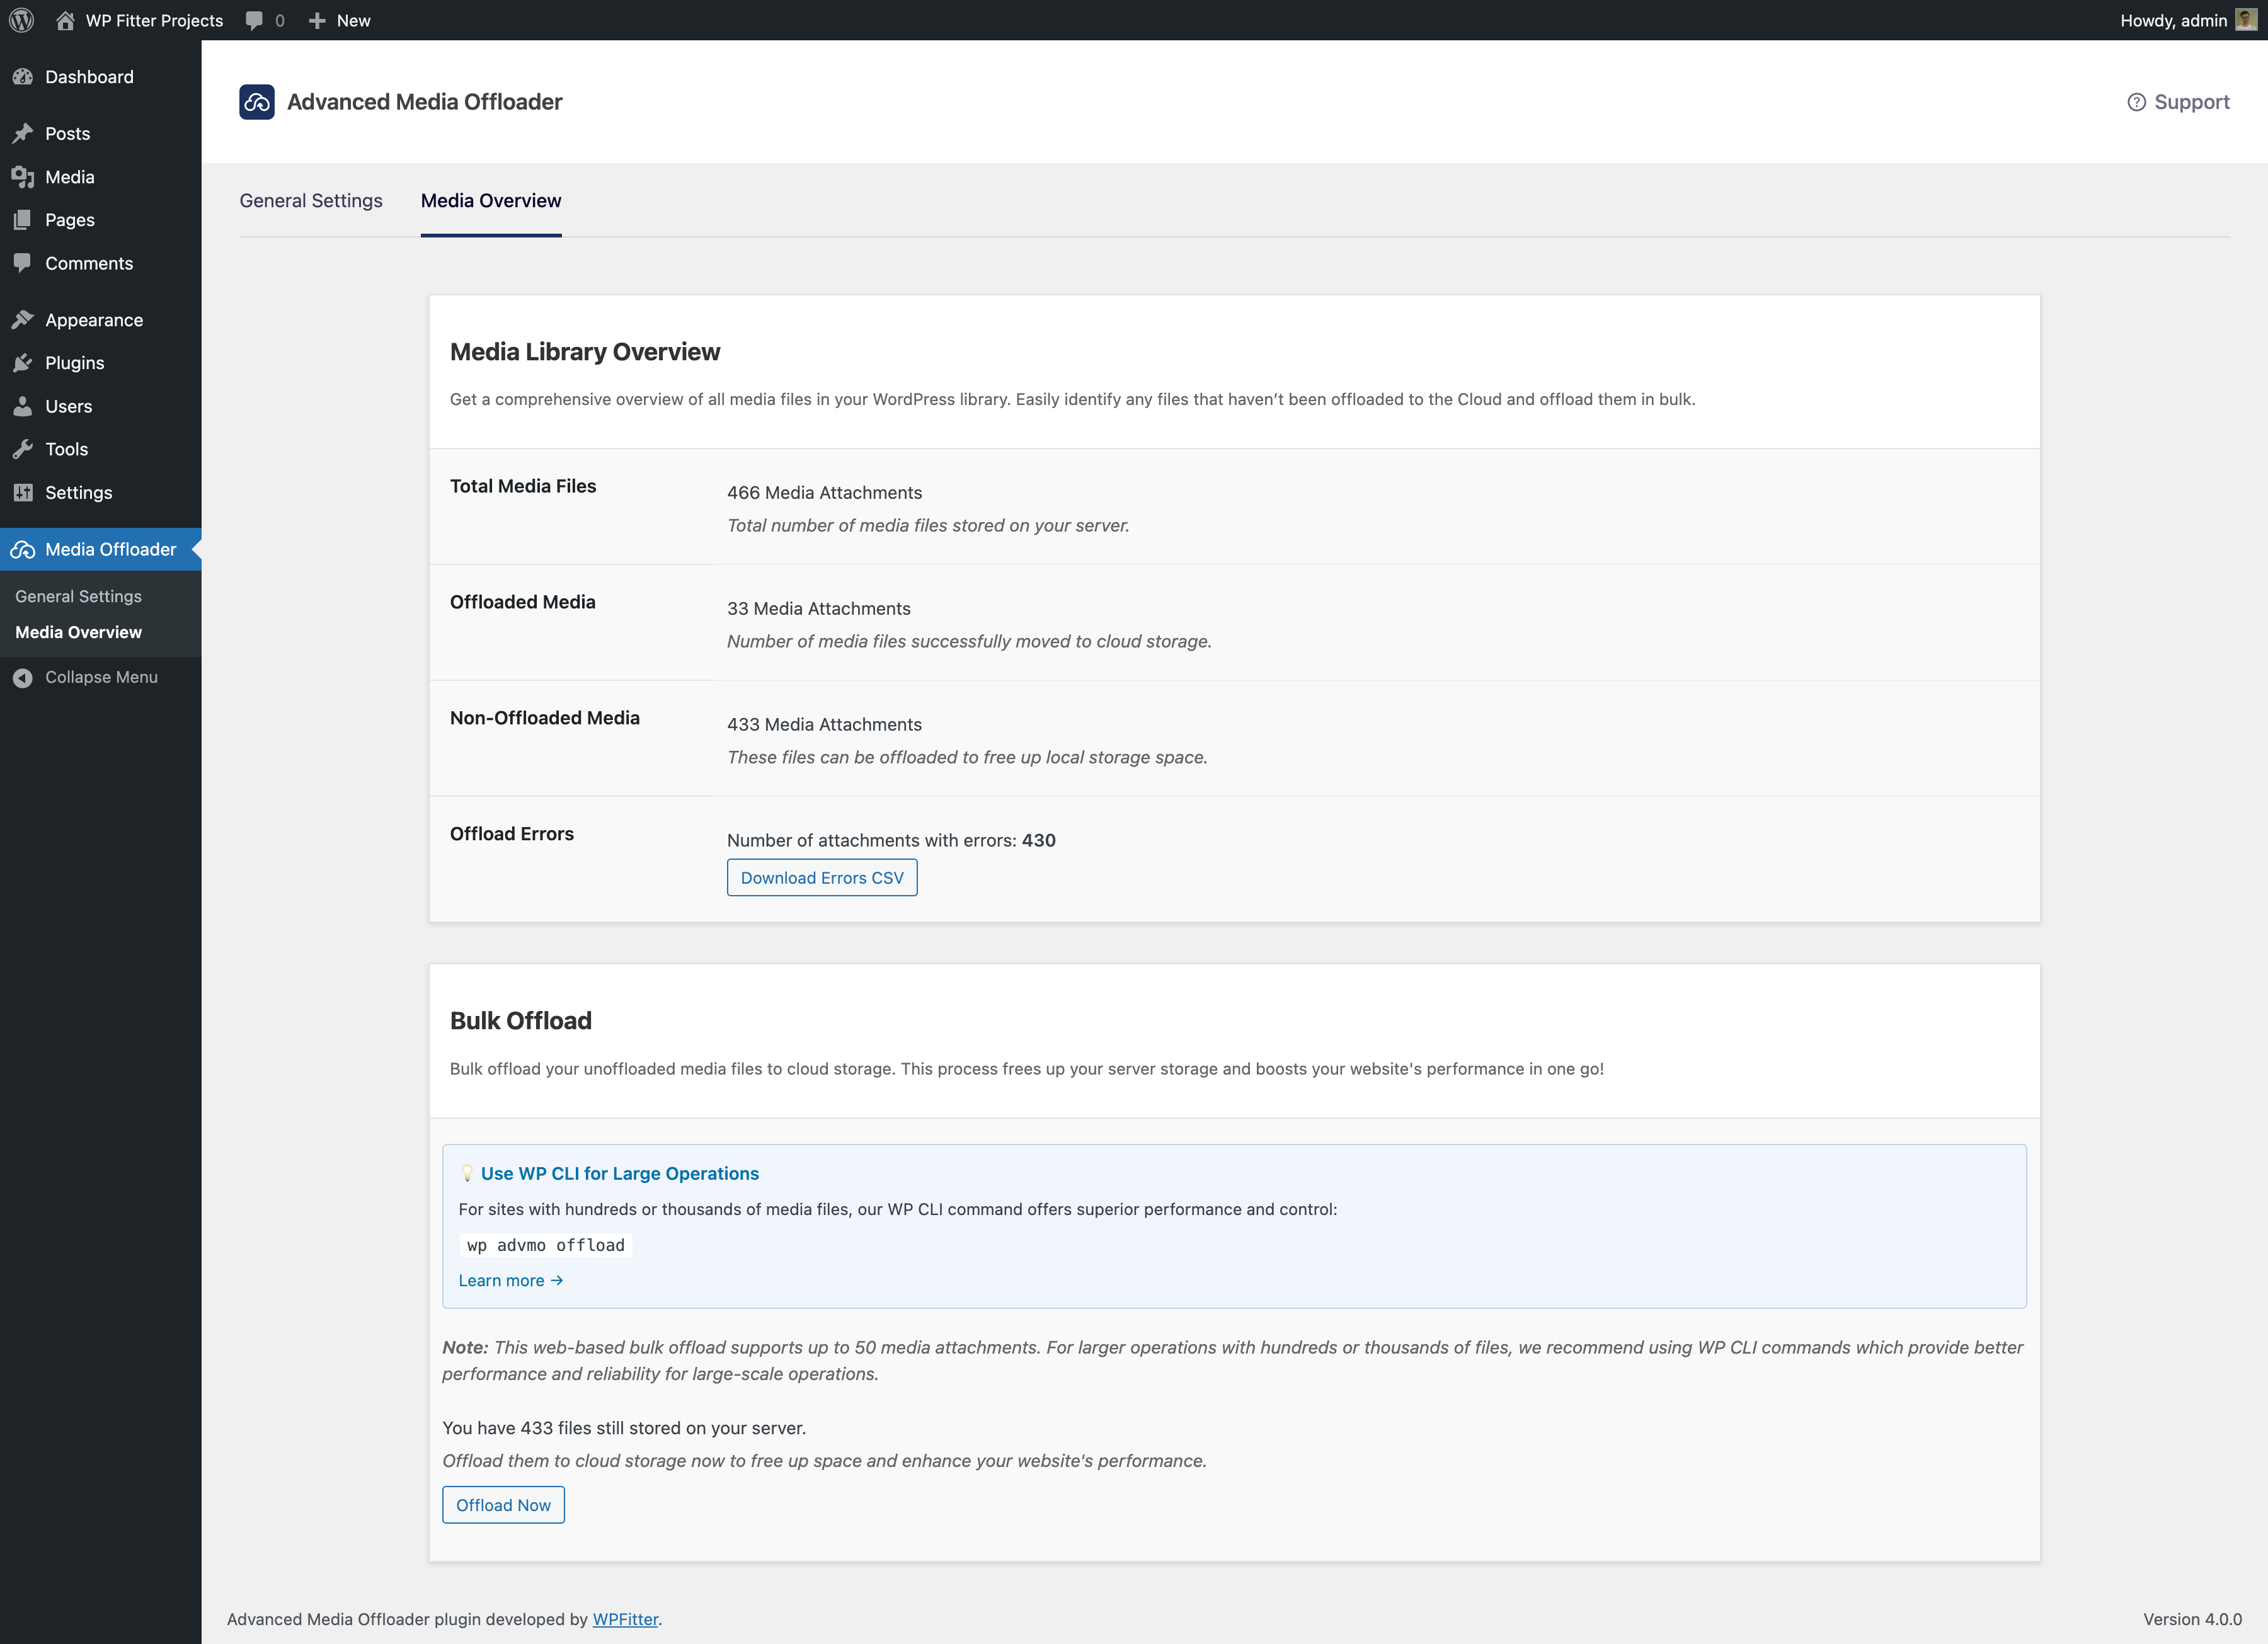Open the comments bubble icon in admin bar
The height and width of the screenshot is (1644, 2268).
[254, 21]
